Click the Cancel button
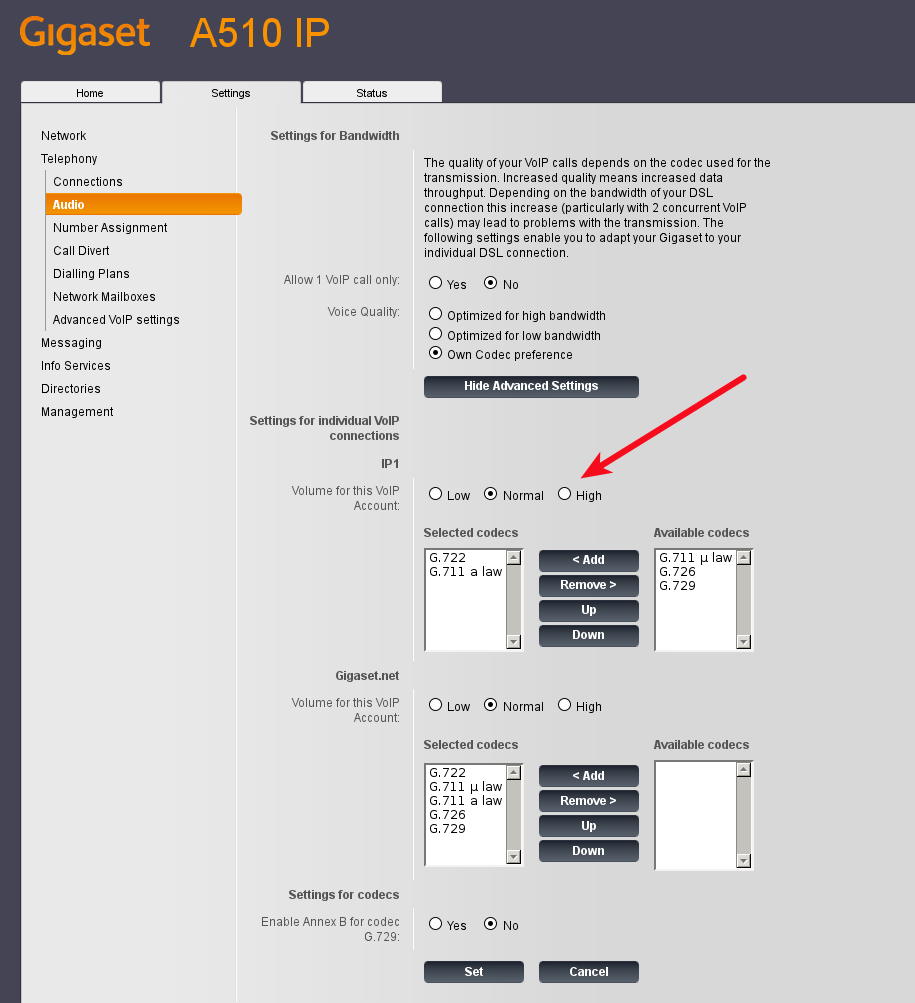Image resolution: width=915 pixels, height=1003 pixels. 589,972
